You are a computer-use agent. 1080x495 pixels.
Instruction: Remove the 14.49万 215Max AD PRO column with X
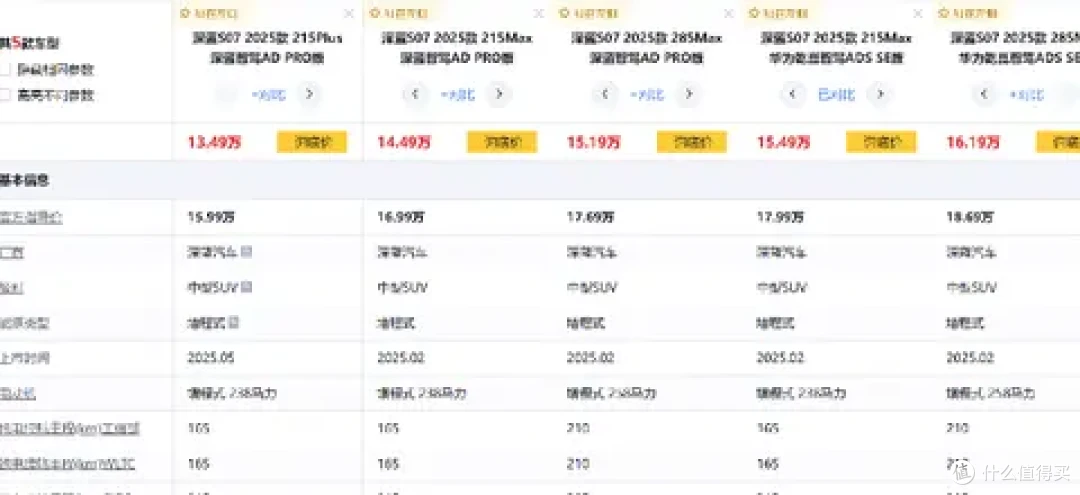coord(539,13)
